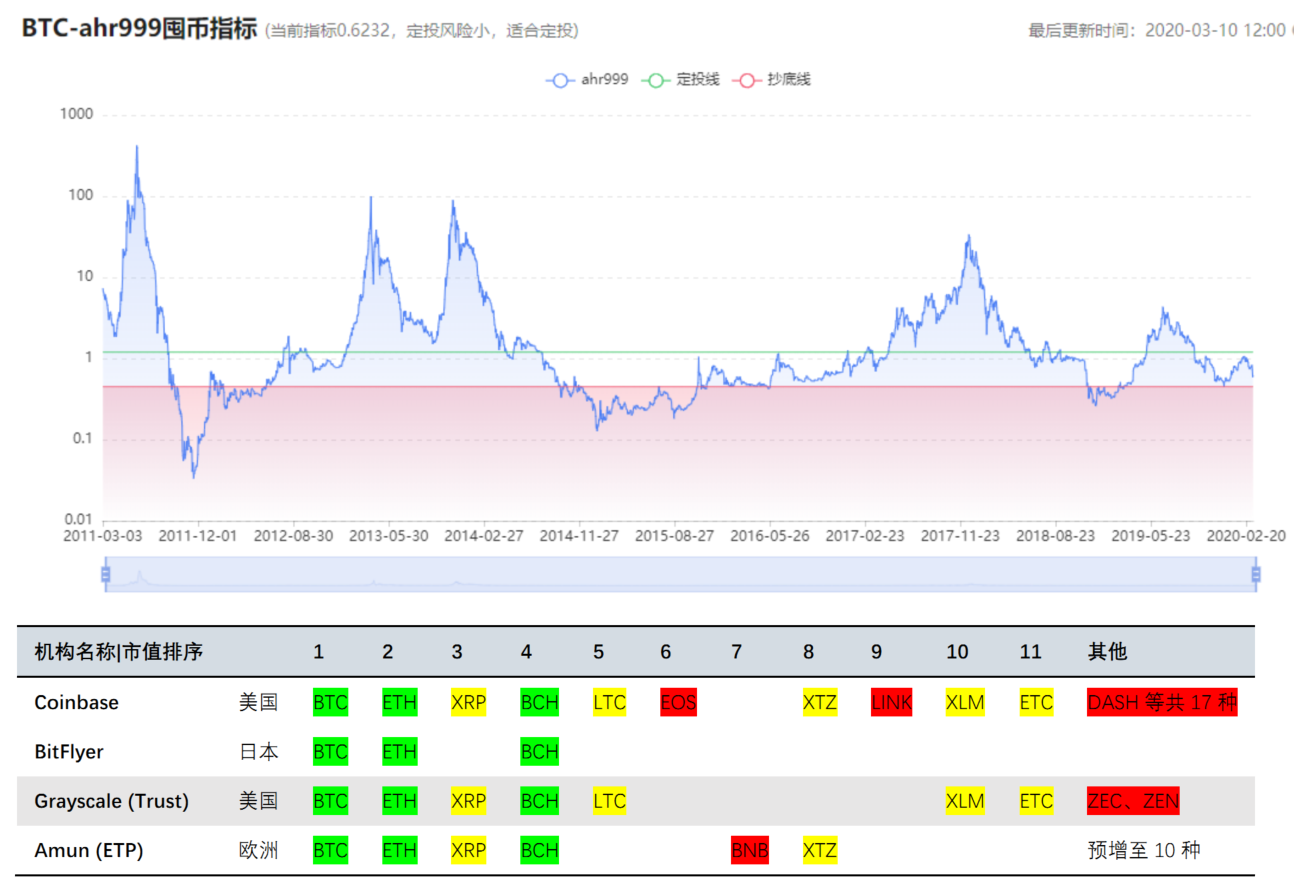The width and height of the screenshot is (1294, 892).
Task: Click the red EOS cell
Action: coord(678,702)
